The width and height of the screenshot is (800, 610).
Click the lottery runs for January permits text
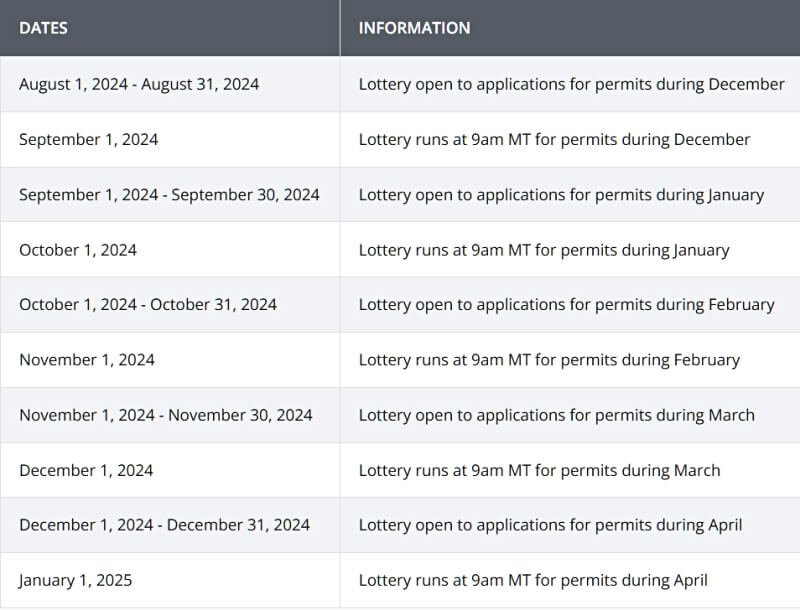tap(544, 250)
